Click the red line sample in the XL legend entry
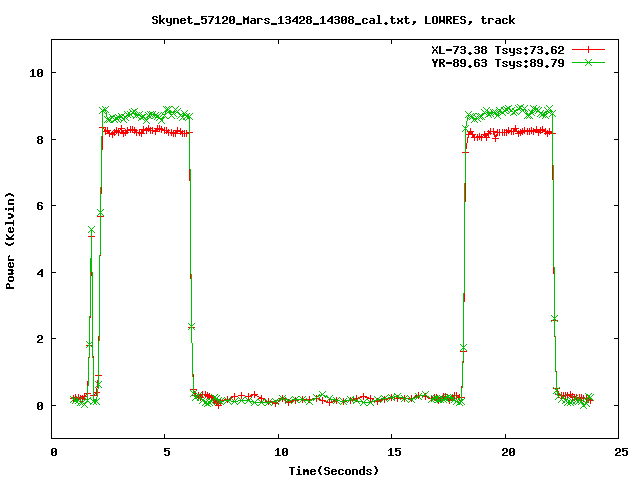Screen dimensions: 640x480 click(588, 50)
